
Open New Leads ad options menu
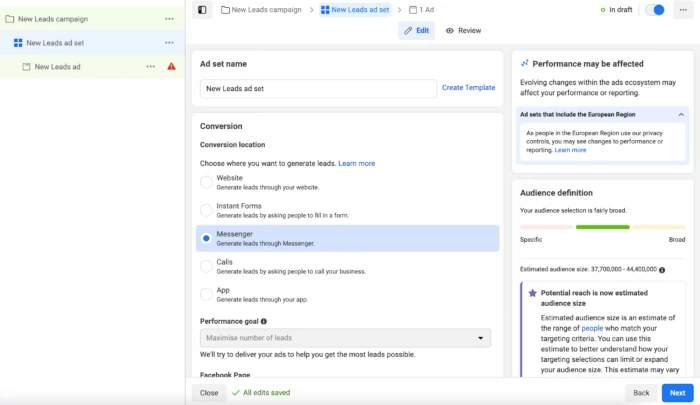point(150,67)
